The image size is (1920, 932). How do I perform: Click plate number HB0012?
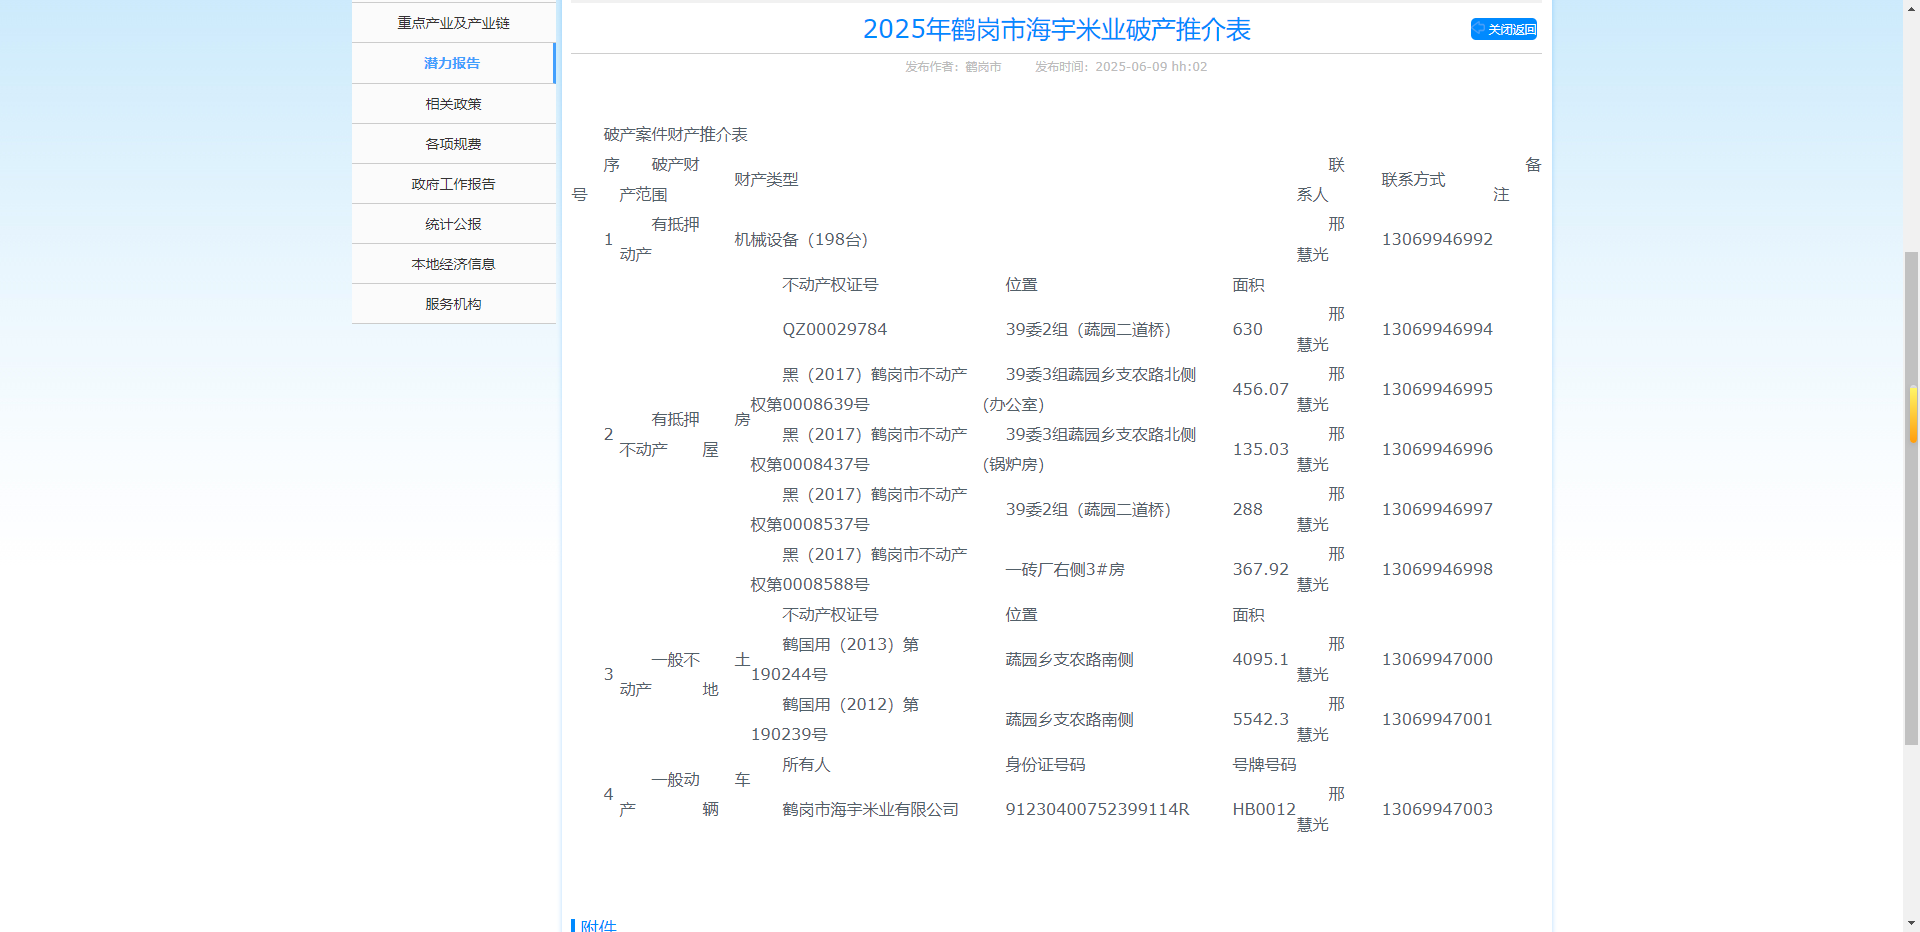click(x=1264, y=809)
